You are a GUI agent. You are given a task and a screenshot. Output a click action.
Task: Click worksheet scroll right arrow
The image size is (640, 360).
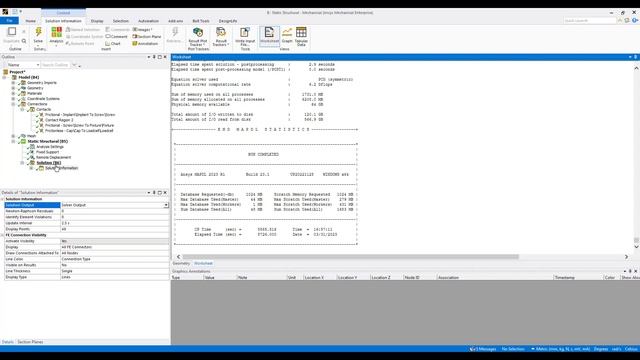click(x=627, y=257)
